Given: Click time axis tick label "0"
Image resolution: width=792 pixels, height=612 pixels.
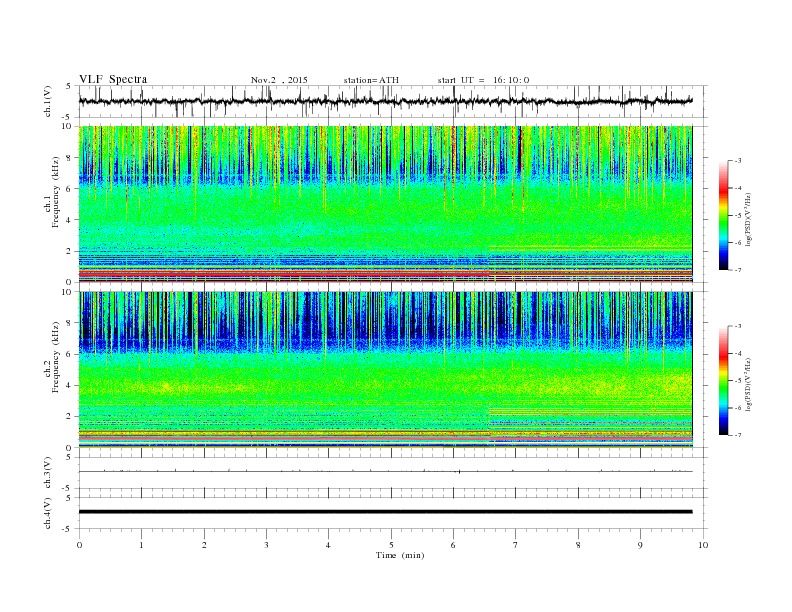Looking at the screenshot, I should (x=79, y=545).
